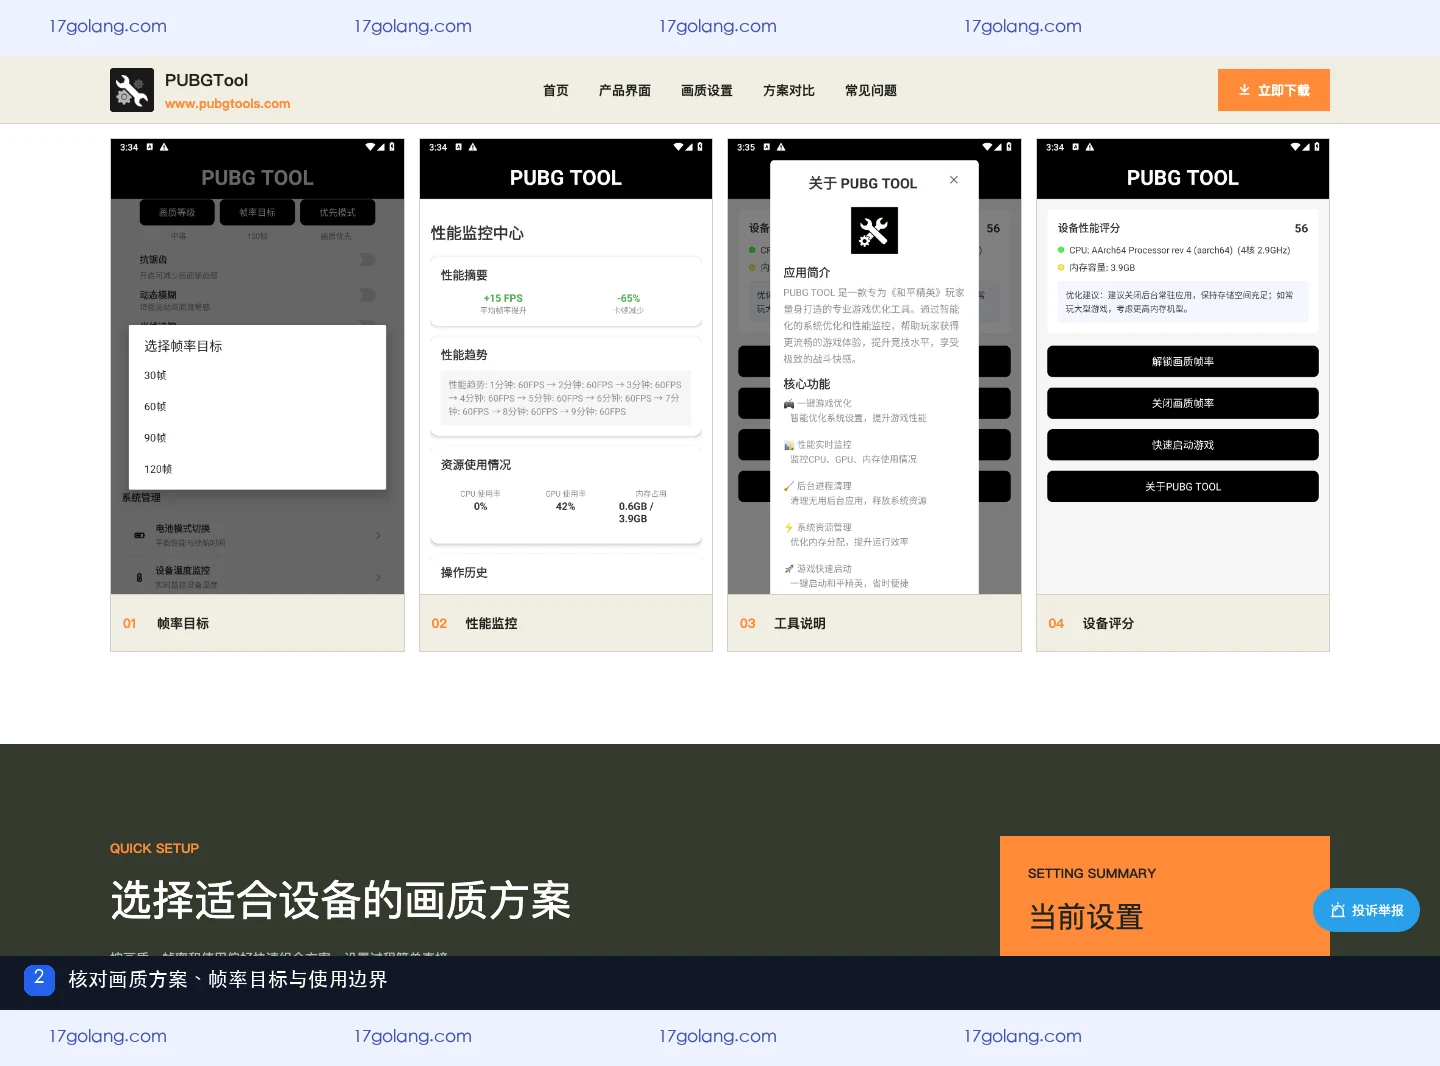Click the orange 立即下载 button
This screenshot has width=1440, height=1066.
coord(1274,90)
